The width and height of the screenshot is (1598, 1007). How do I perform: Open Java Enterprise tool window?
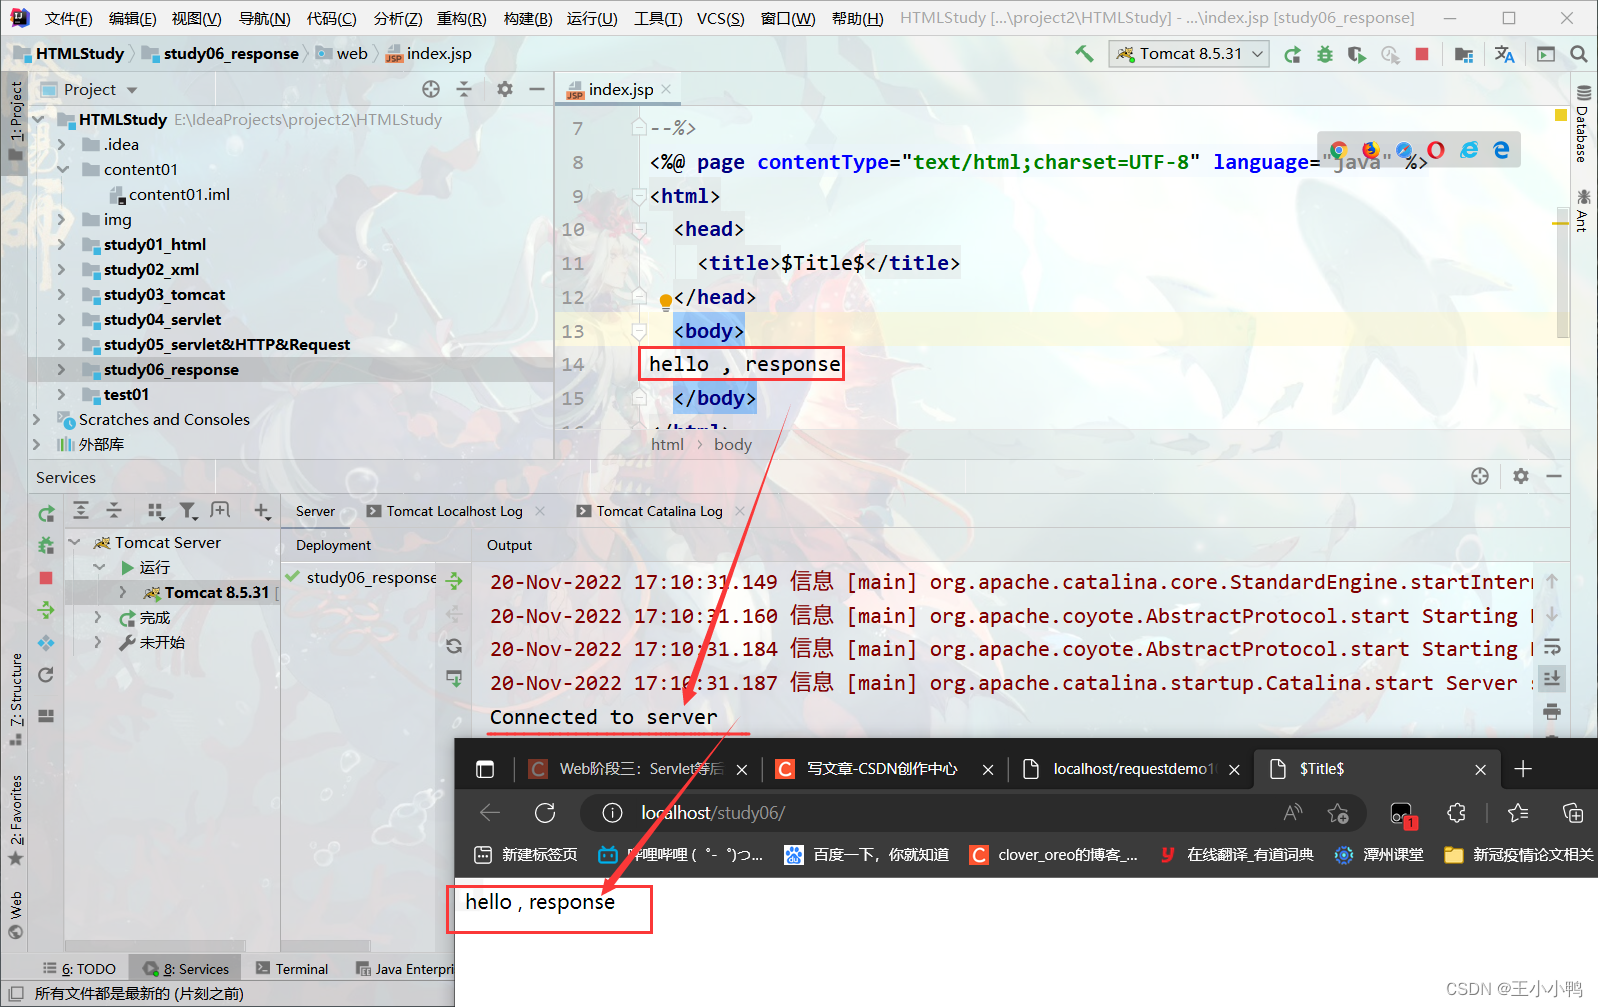tap(404, 969)
